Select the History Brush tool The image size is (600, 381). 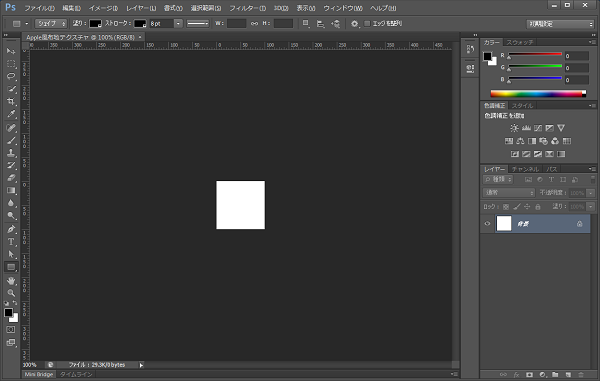11,165
